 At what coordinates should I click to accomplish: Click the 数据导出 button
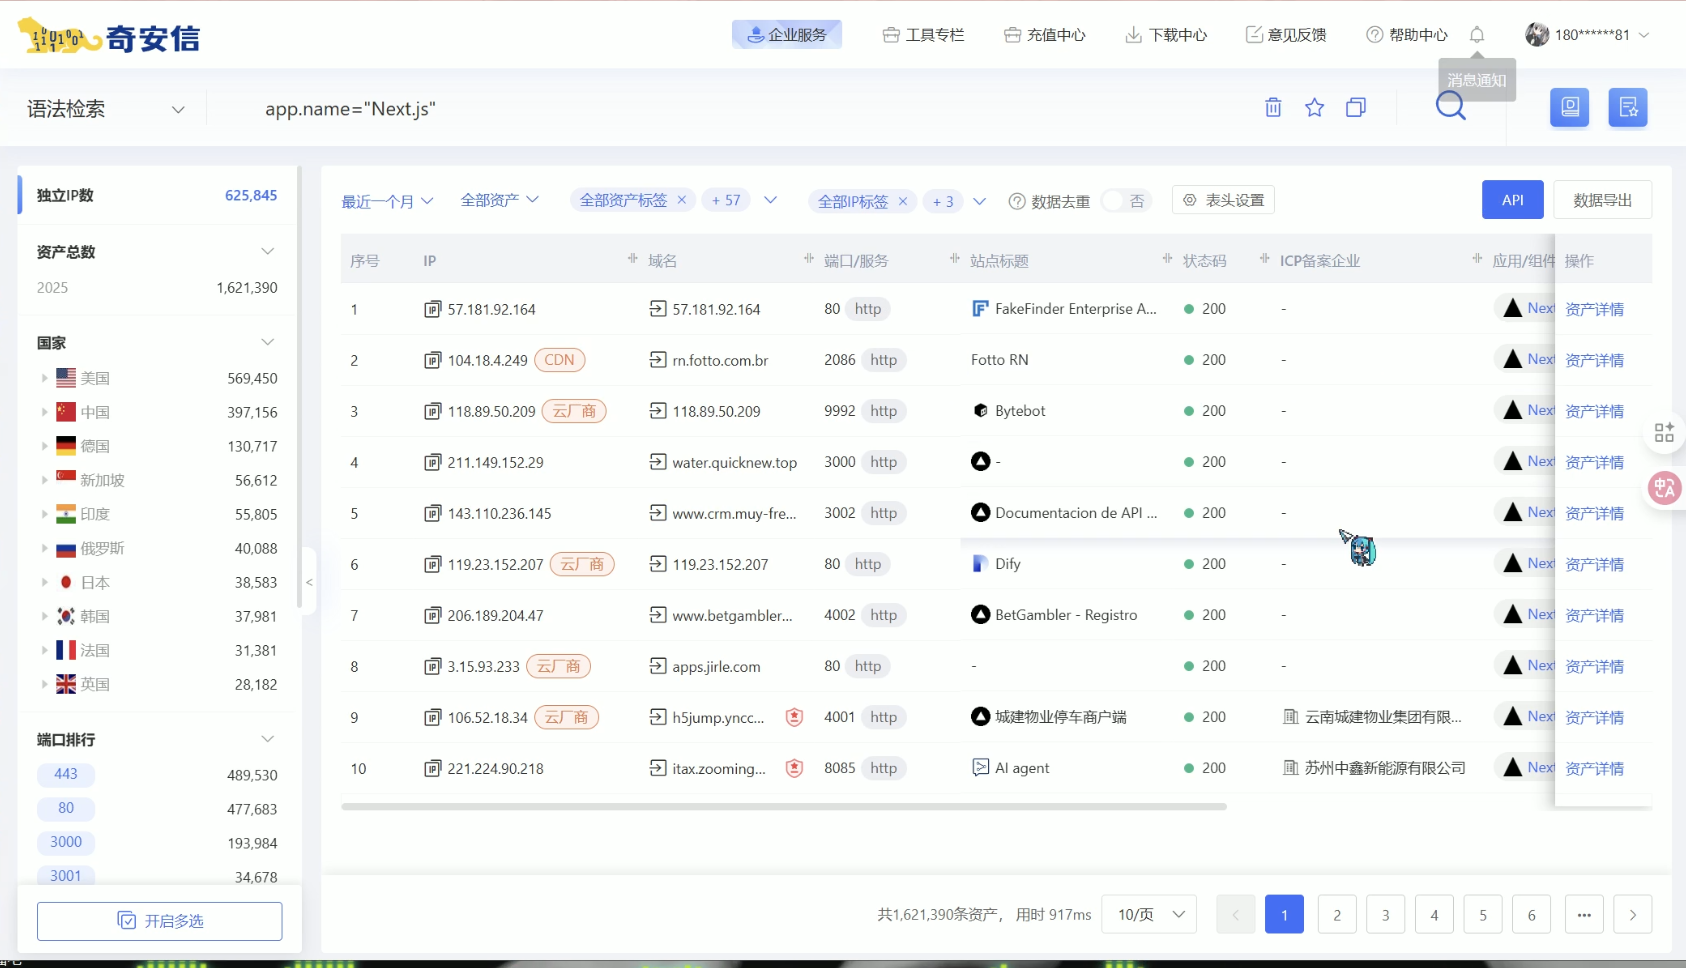tap(1602, 200)
